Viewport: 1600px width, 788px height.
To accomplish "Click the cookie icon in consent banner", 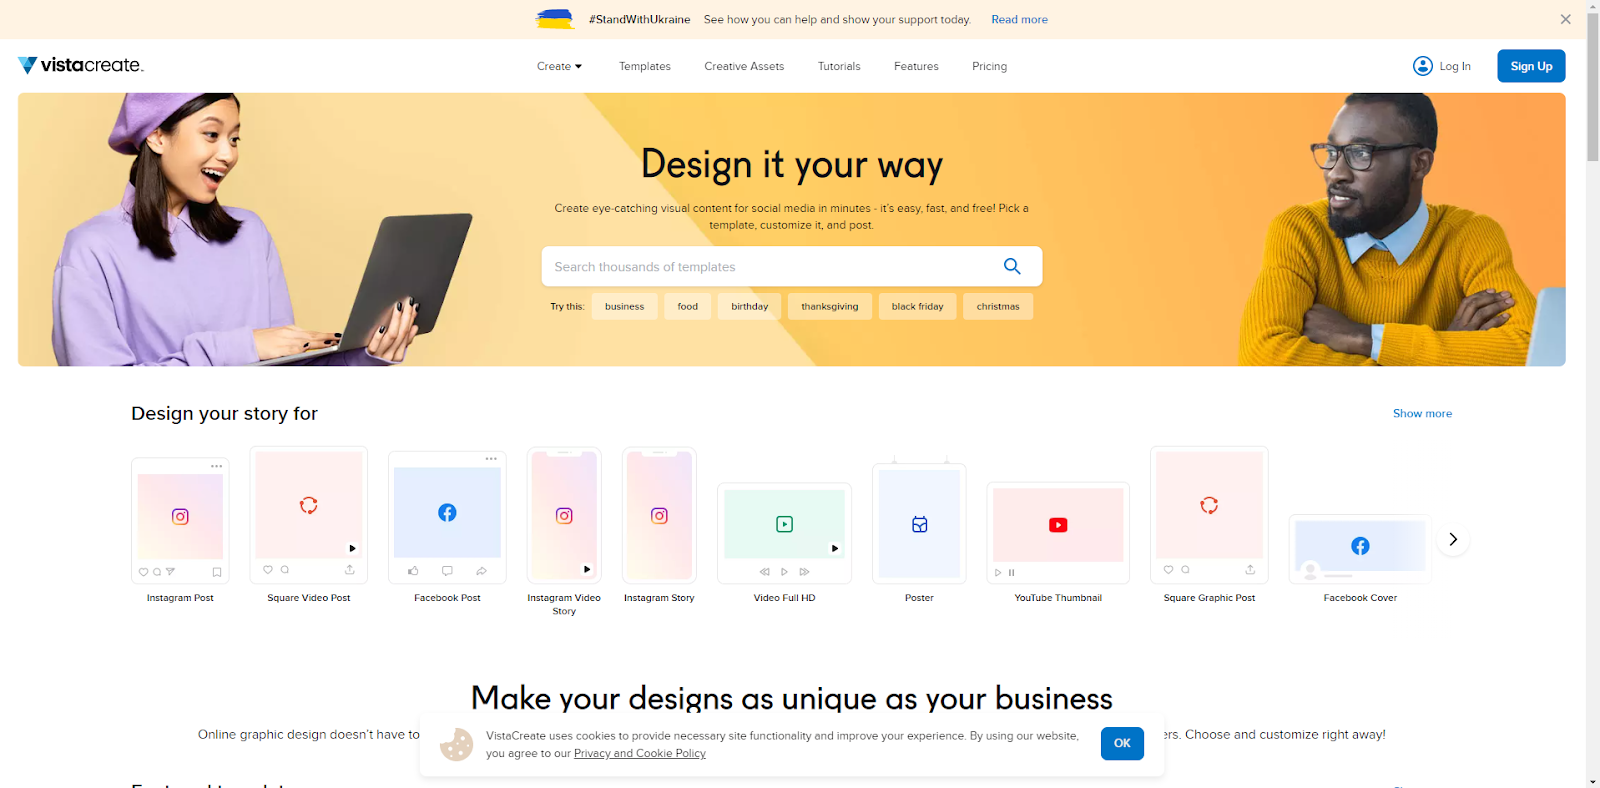I will [456, 744].
